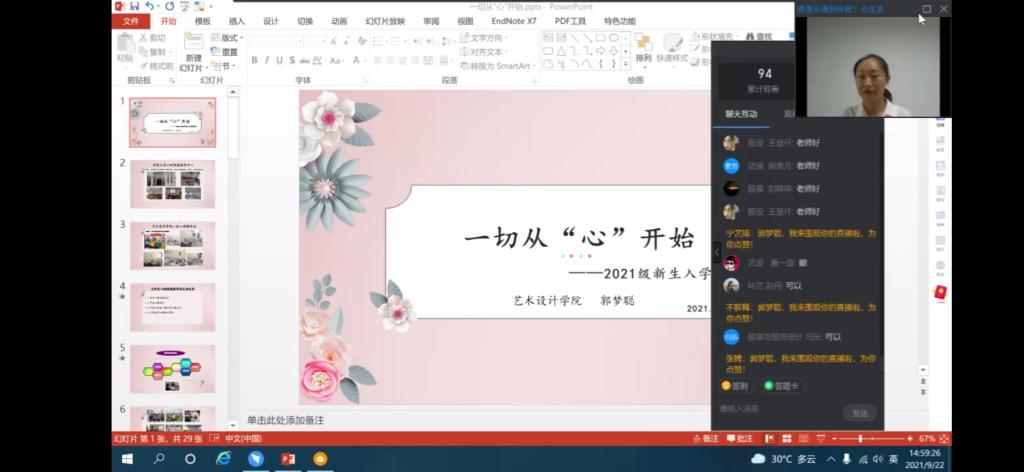
Task: Click the Italic formatting icon
Action: (x=266, y=60)
